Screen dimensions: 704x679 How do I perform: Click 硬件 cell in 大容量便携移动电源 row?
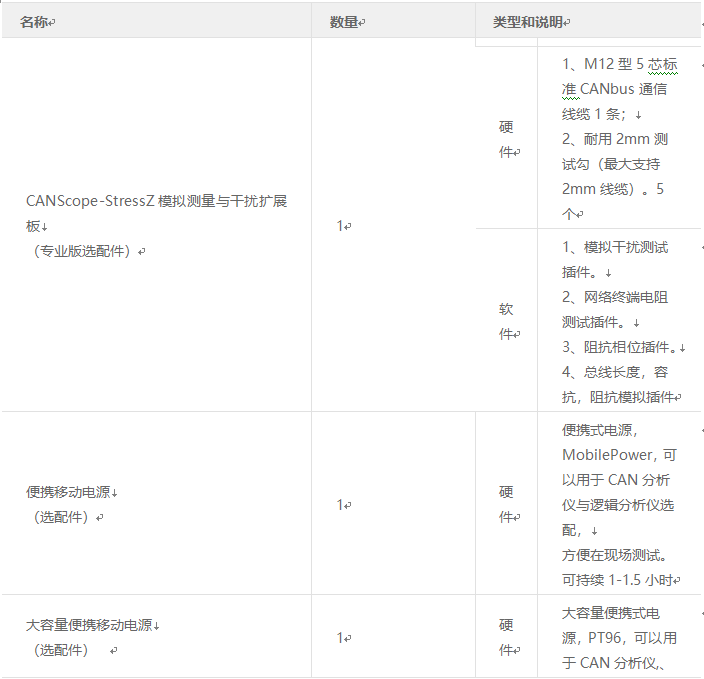point(506,637)
